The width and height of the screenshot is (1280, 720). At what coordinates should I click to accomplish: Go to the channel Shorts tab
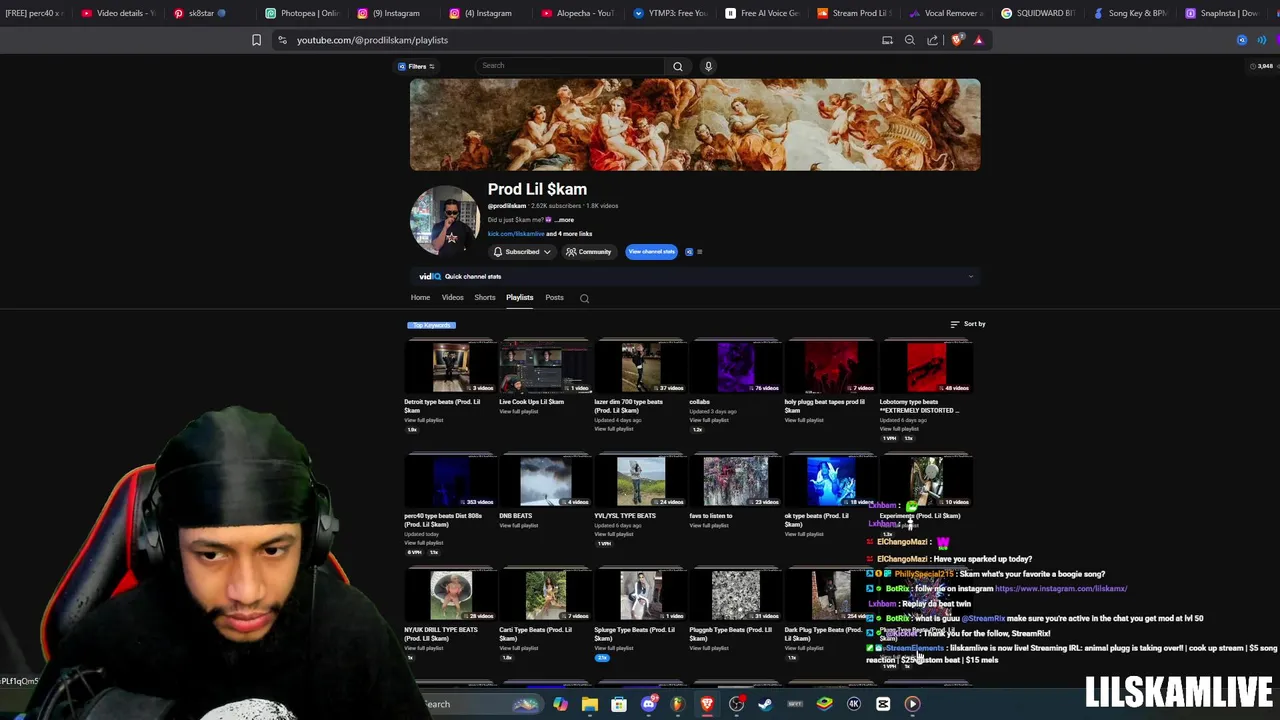tap(485, 297)
